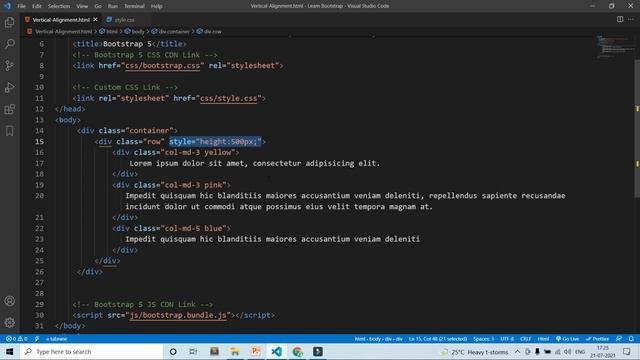
Task: Open the Search view in activity bar
Action: tap(9, 44)
